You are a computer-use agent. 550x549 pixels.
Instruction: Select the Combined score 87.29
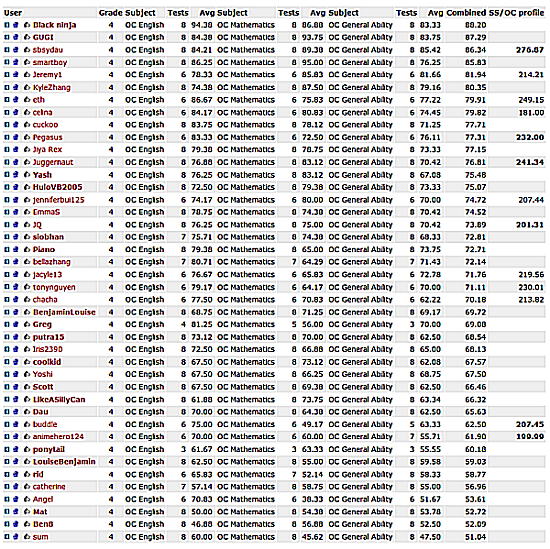click(475, 37)
